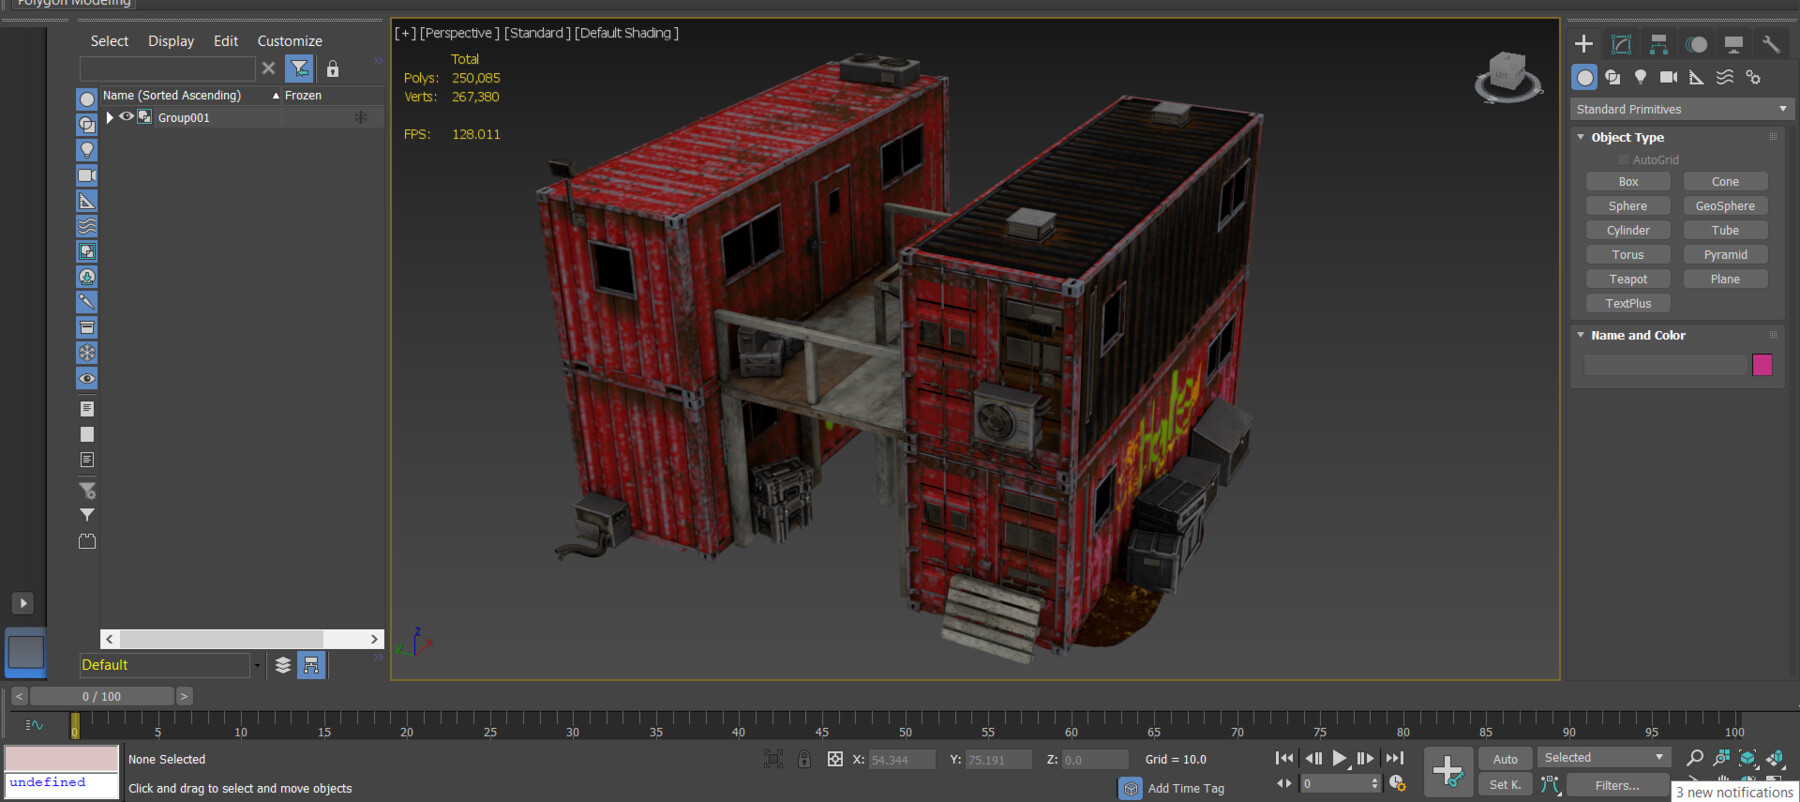Image resolution: width=1800 pixels, height=802 pixels.
Task: Open the [Perspective] viewport label menu
Action: pyautogui.click(x=459, y=33)
